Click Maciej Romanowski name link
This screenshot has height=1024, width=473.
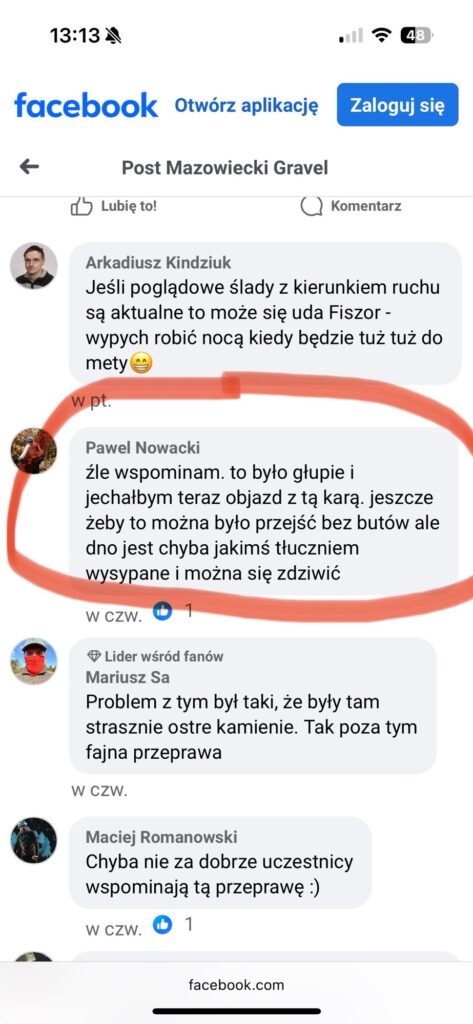click(161, 837)
